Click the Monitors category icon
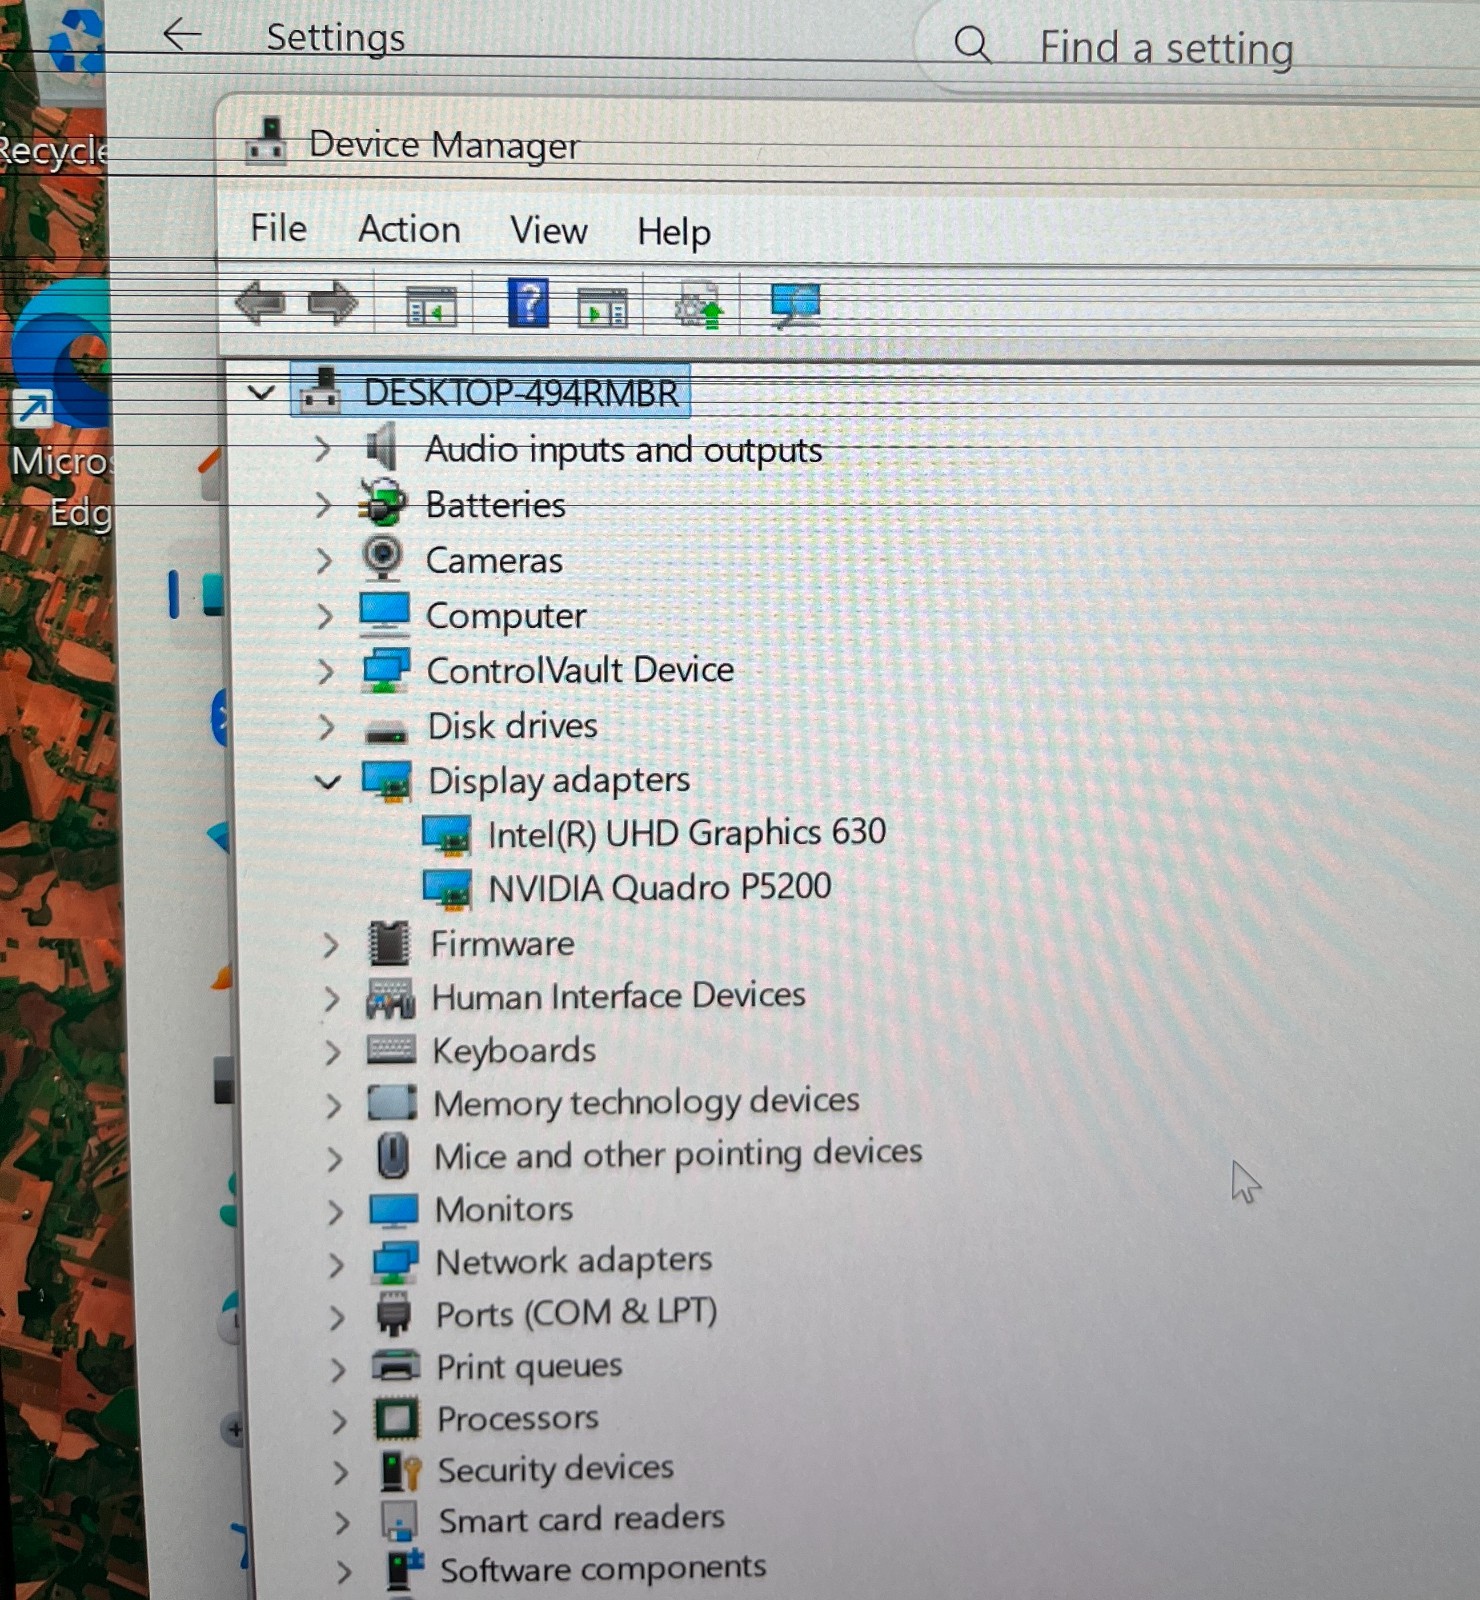 pos(394,1210)
